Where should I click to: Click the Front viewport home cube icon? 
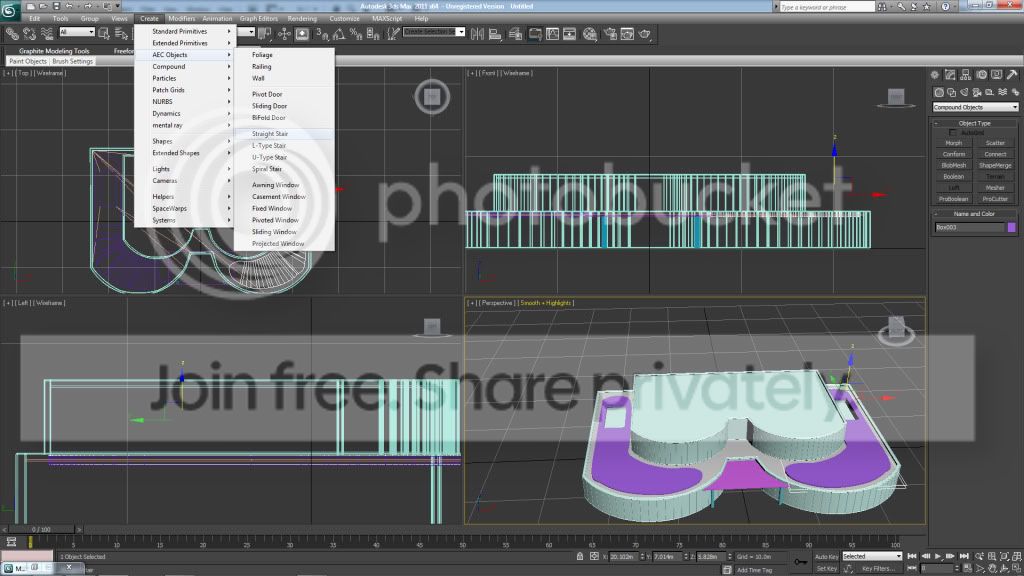[896, 97]
